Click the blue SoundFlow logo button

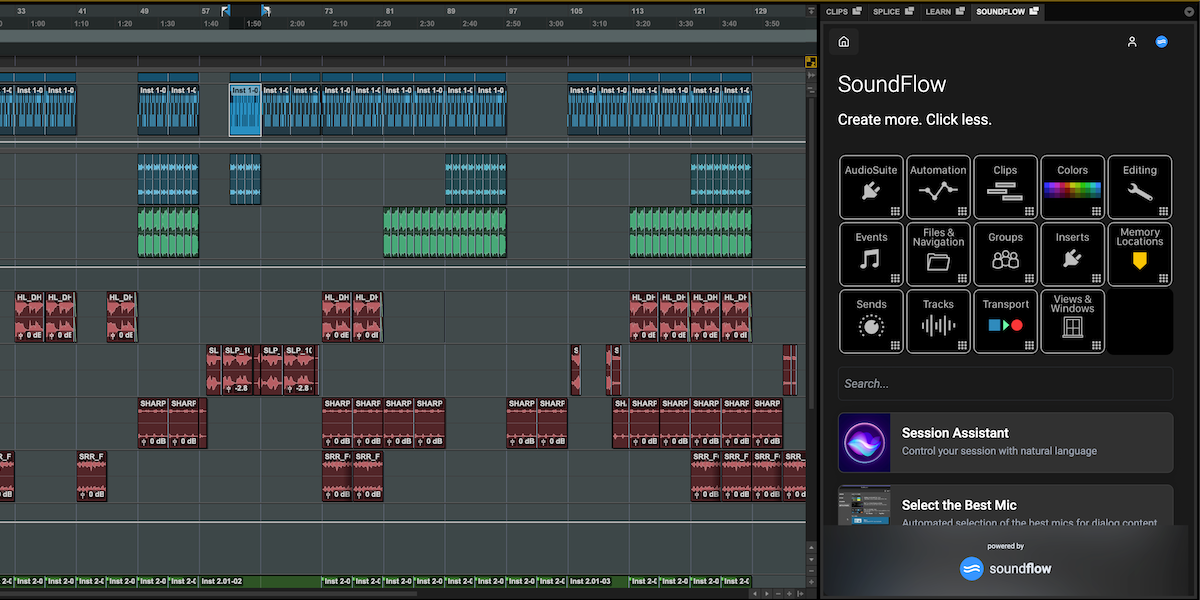pyautogui.click(x=1161, y=41)
